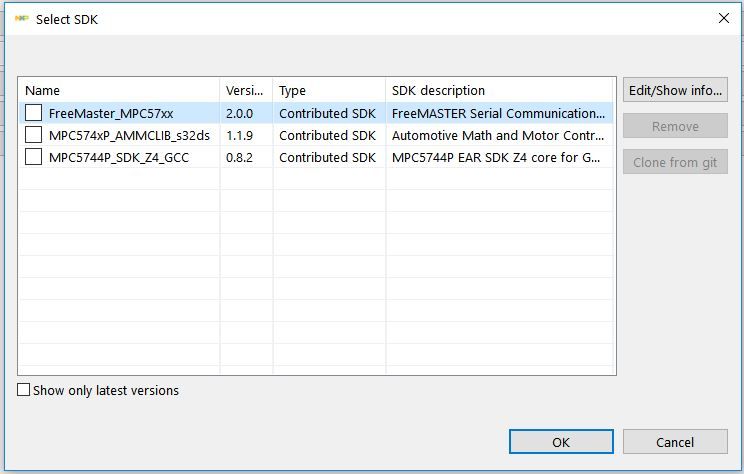This screenshot has width=744, height=474.
Task: Sort by the Name column header
Action: pyautogui.click(x=118, y=90)
